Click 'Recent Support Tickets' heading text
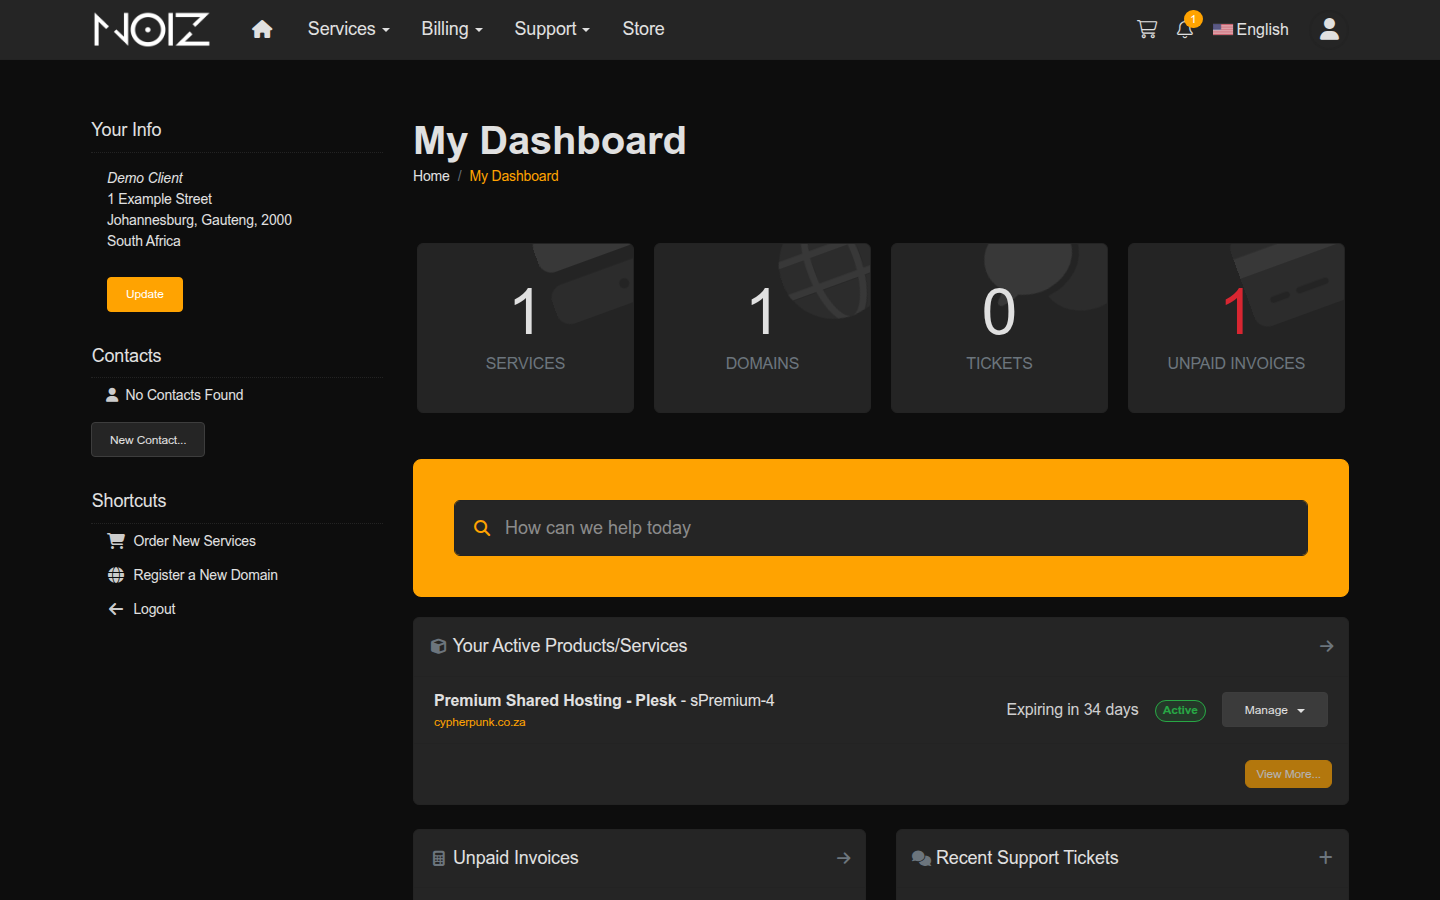This screenshot has width=1440, height=900. click(1027, 858)
